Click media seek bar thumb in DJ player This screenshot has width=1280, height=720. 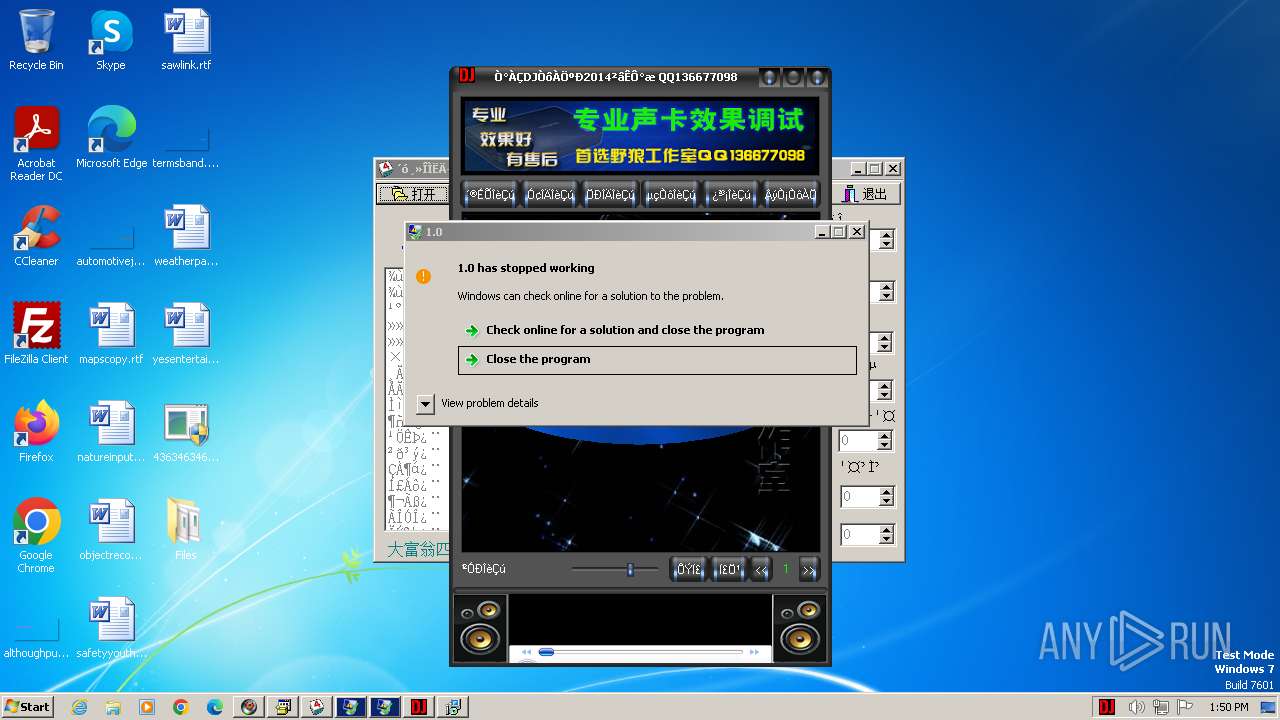pos(546,652)
